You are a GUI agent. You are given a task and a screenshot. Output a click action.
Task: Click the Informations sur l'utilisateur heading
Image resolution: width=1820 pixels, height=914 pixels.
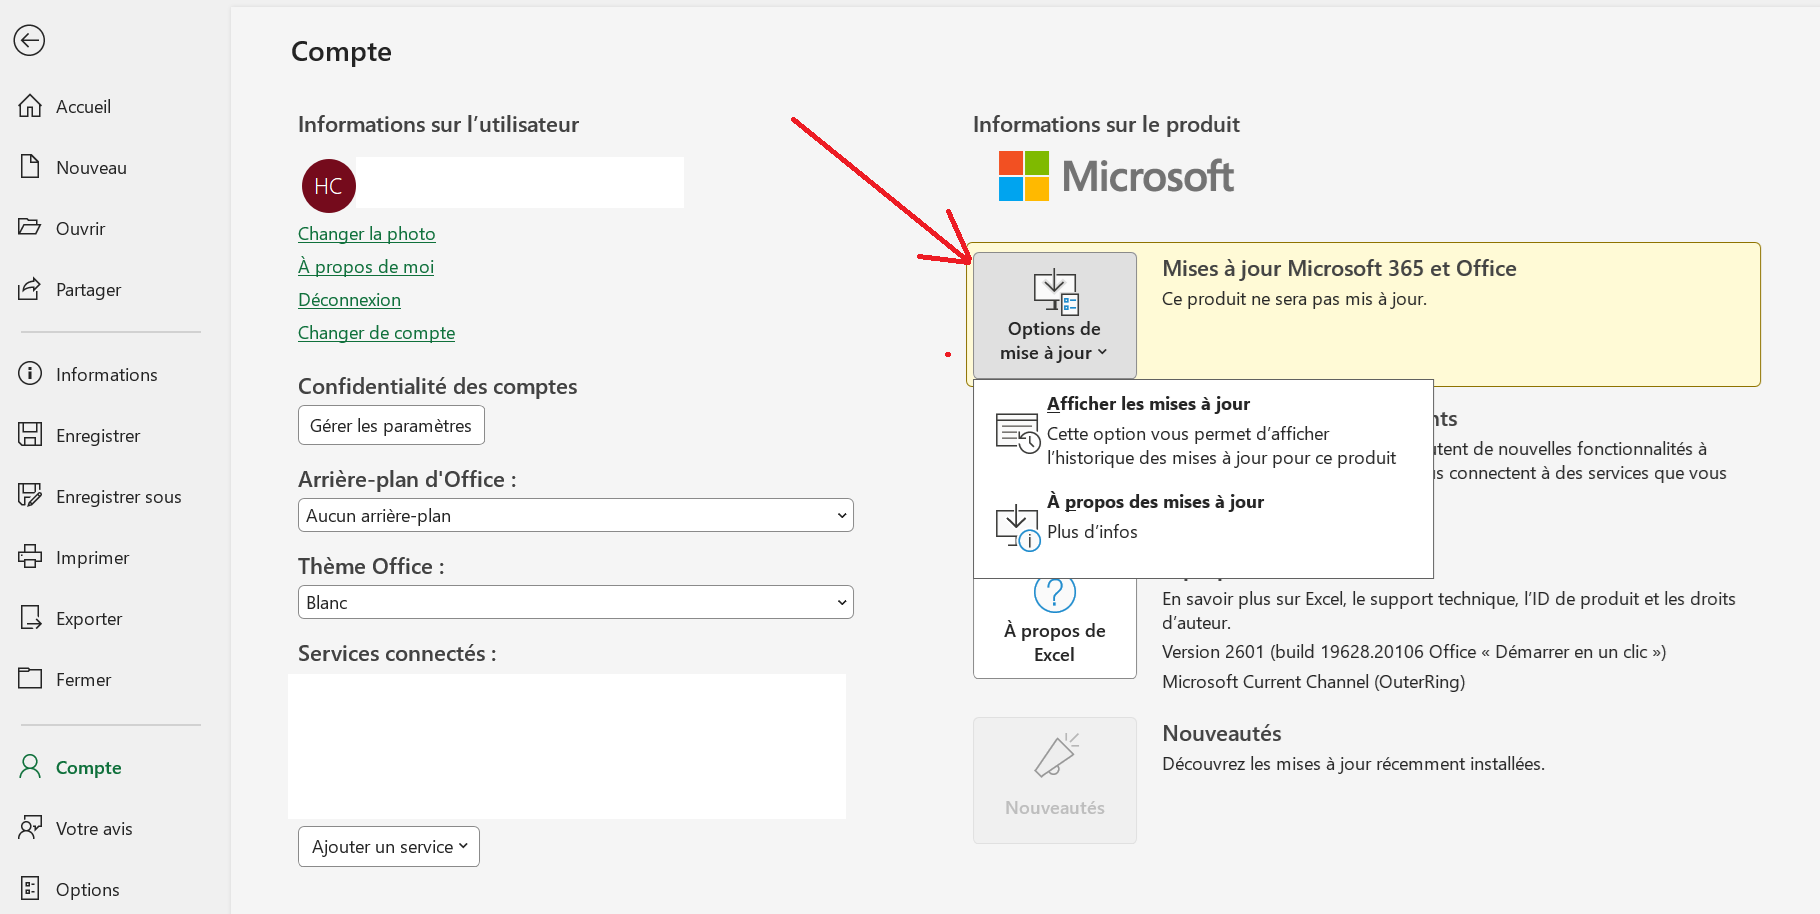coord(438,124)
